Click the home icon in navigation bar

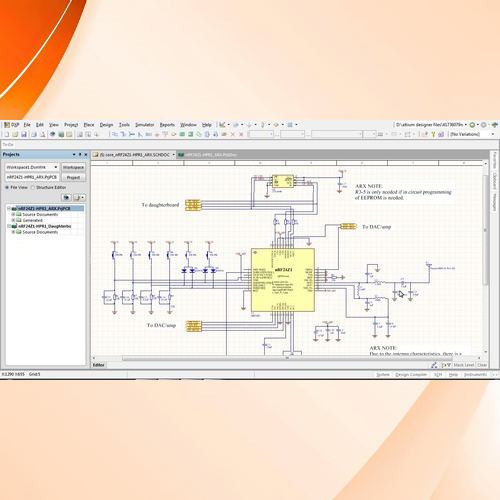coord(495,125)
